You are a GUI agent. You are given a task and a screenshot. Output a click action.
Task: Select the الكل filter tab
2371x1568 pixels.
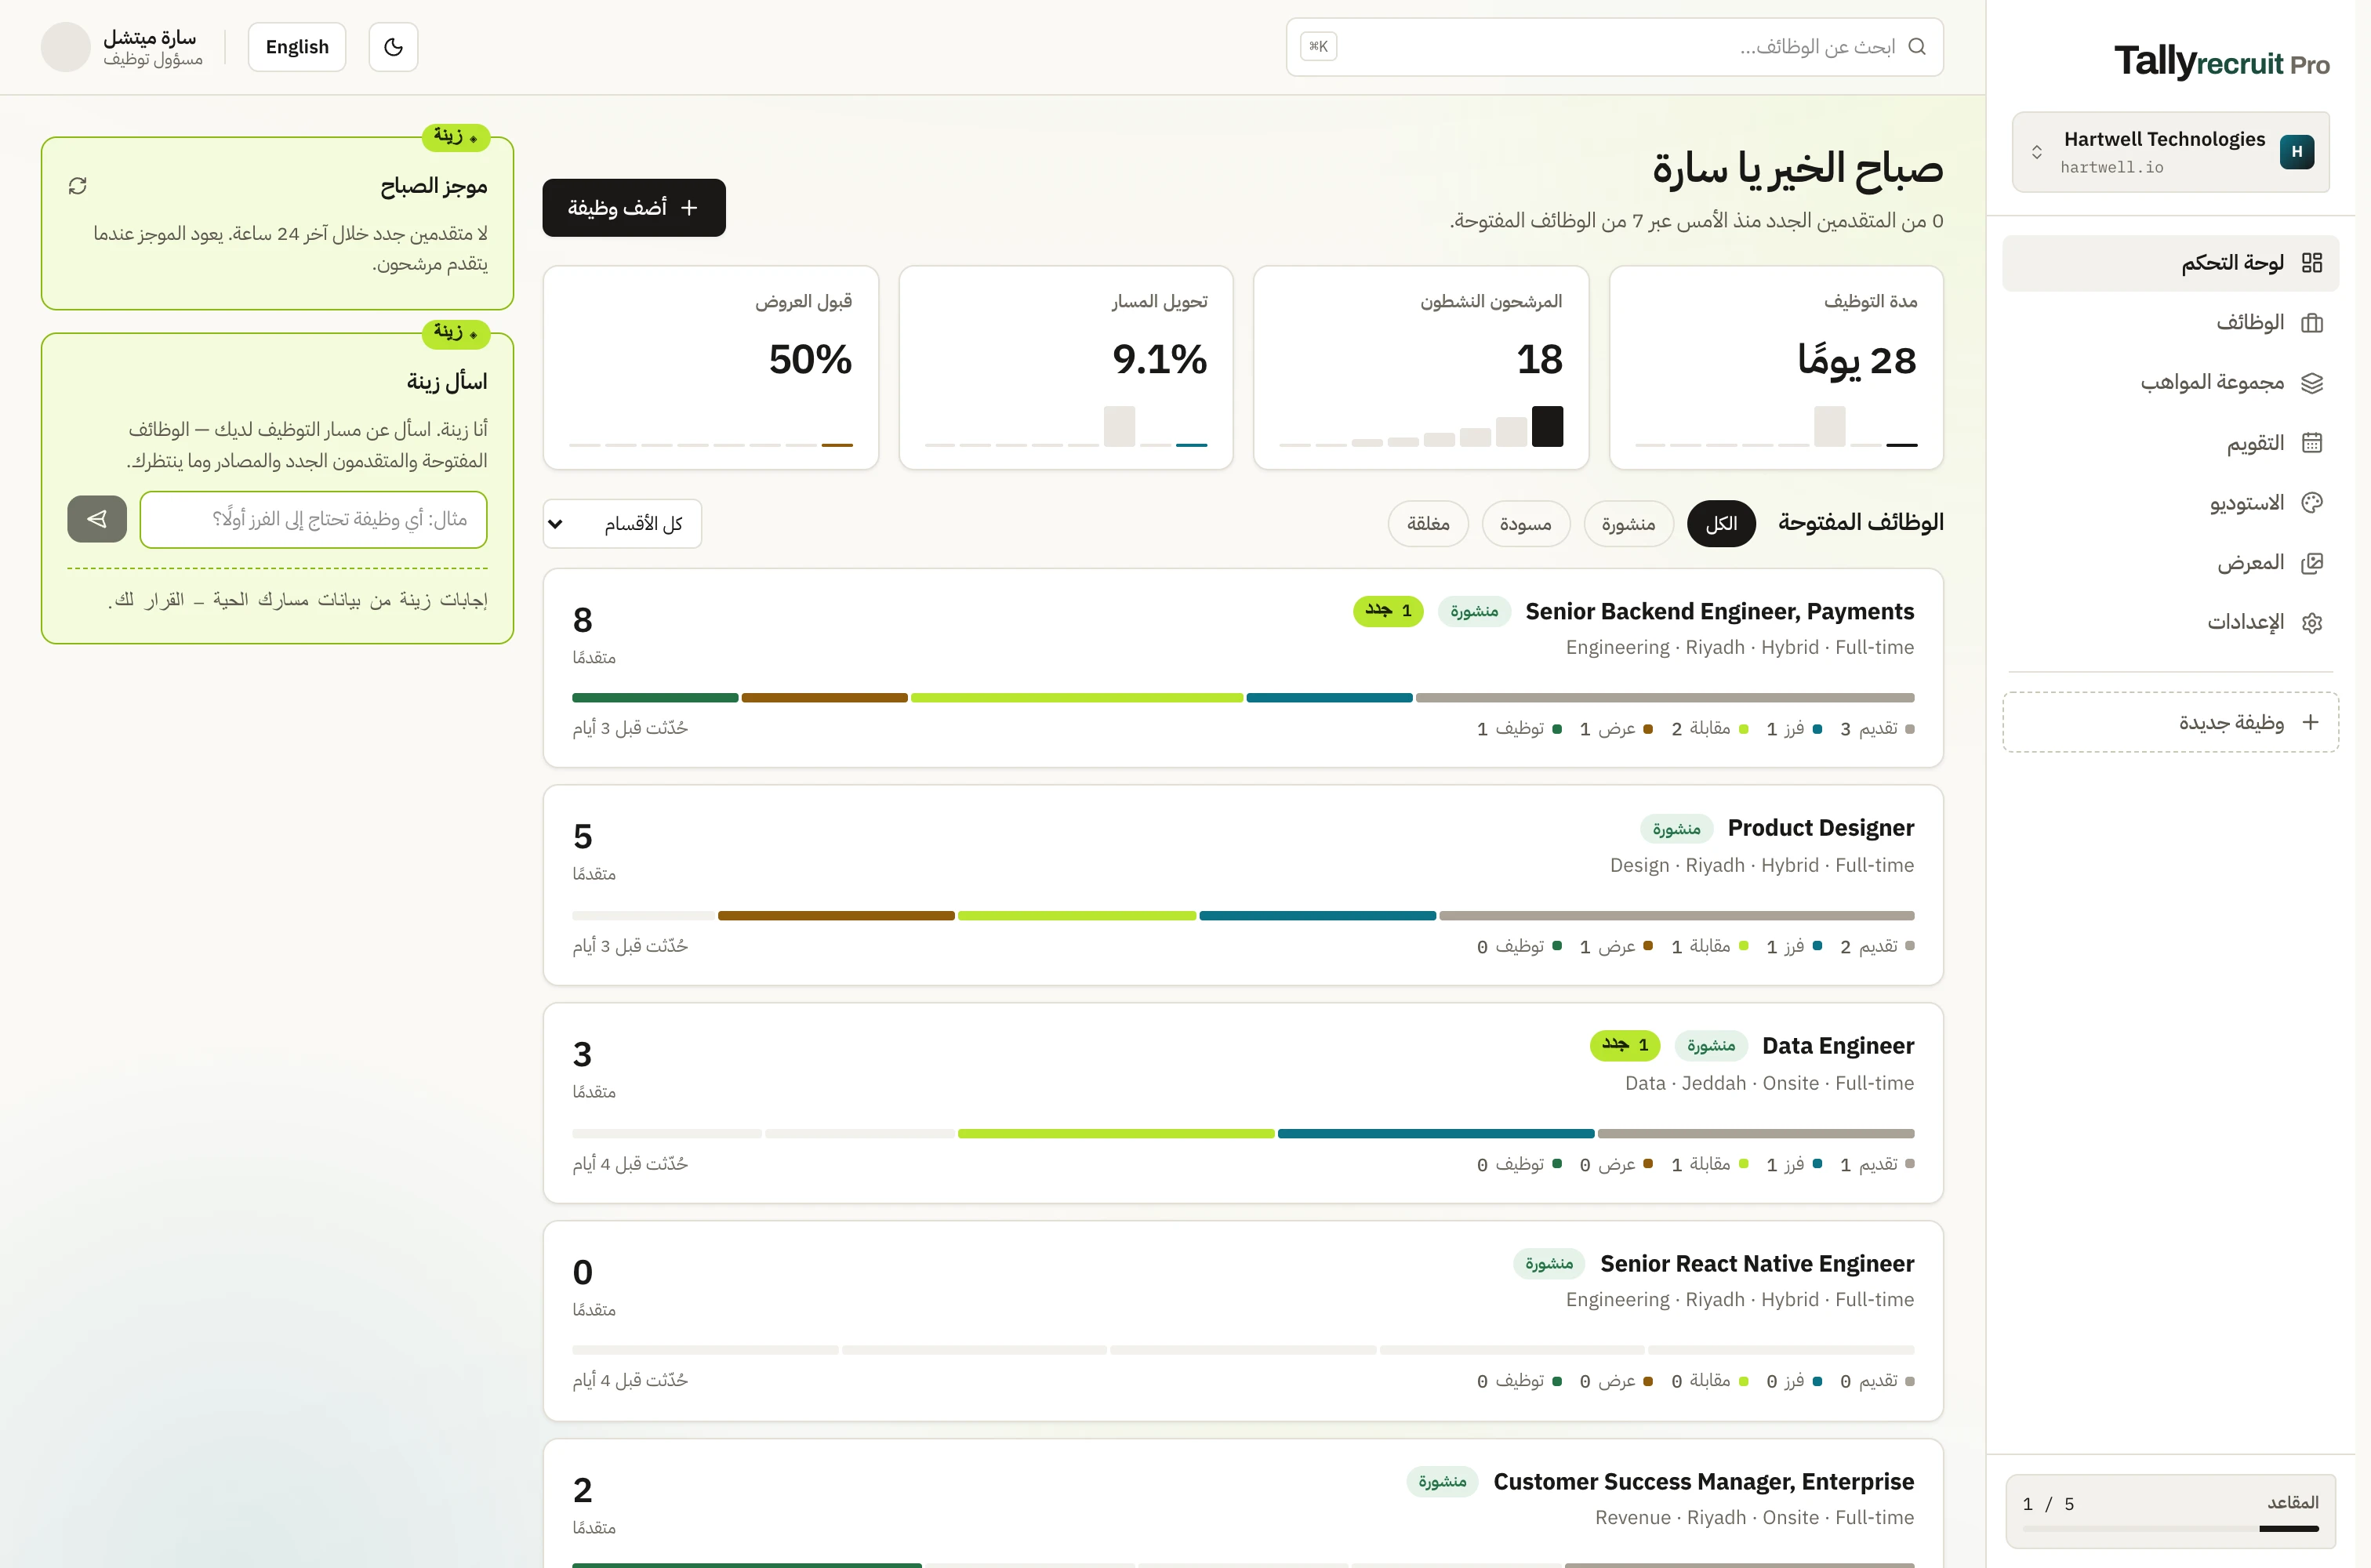(x=1720, y=524)
